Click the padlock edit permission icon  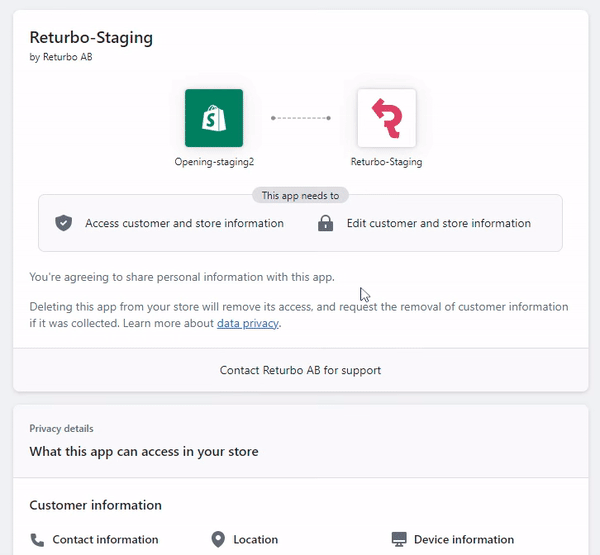coord(326,223)
